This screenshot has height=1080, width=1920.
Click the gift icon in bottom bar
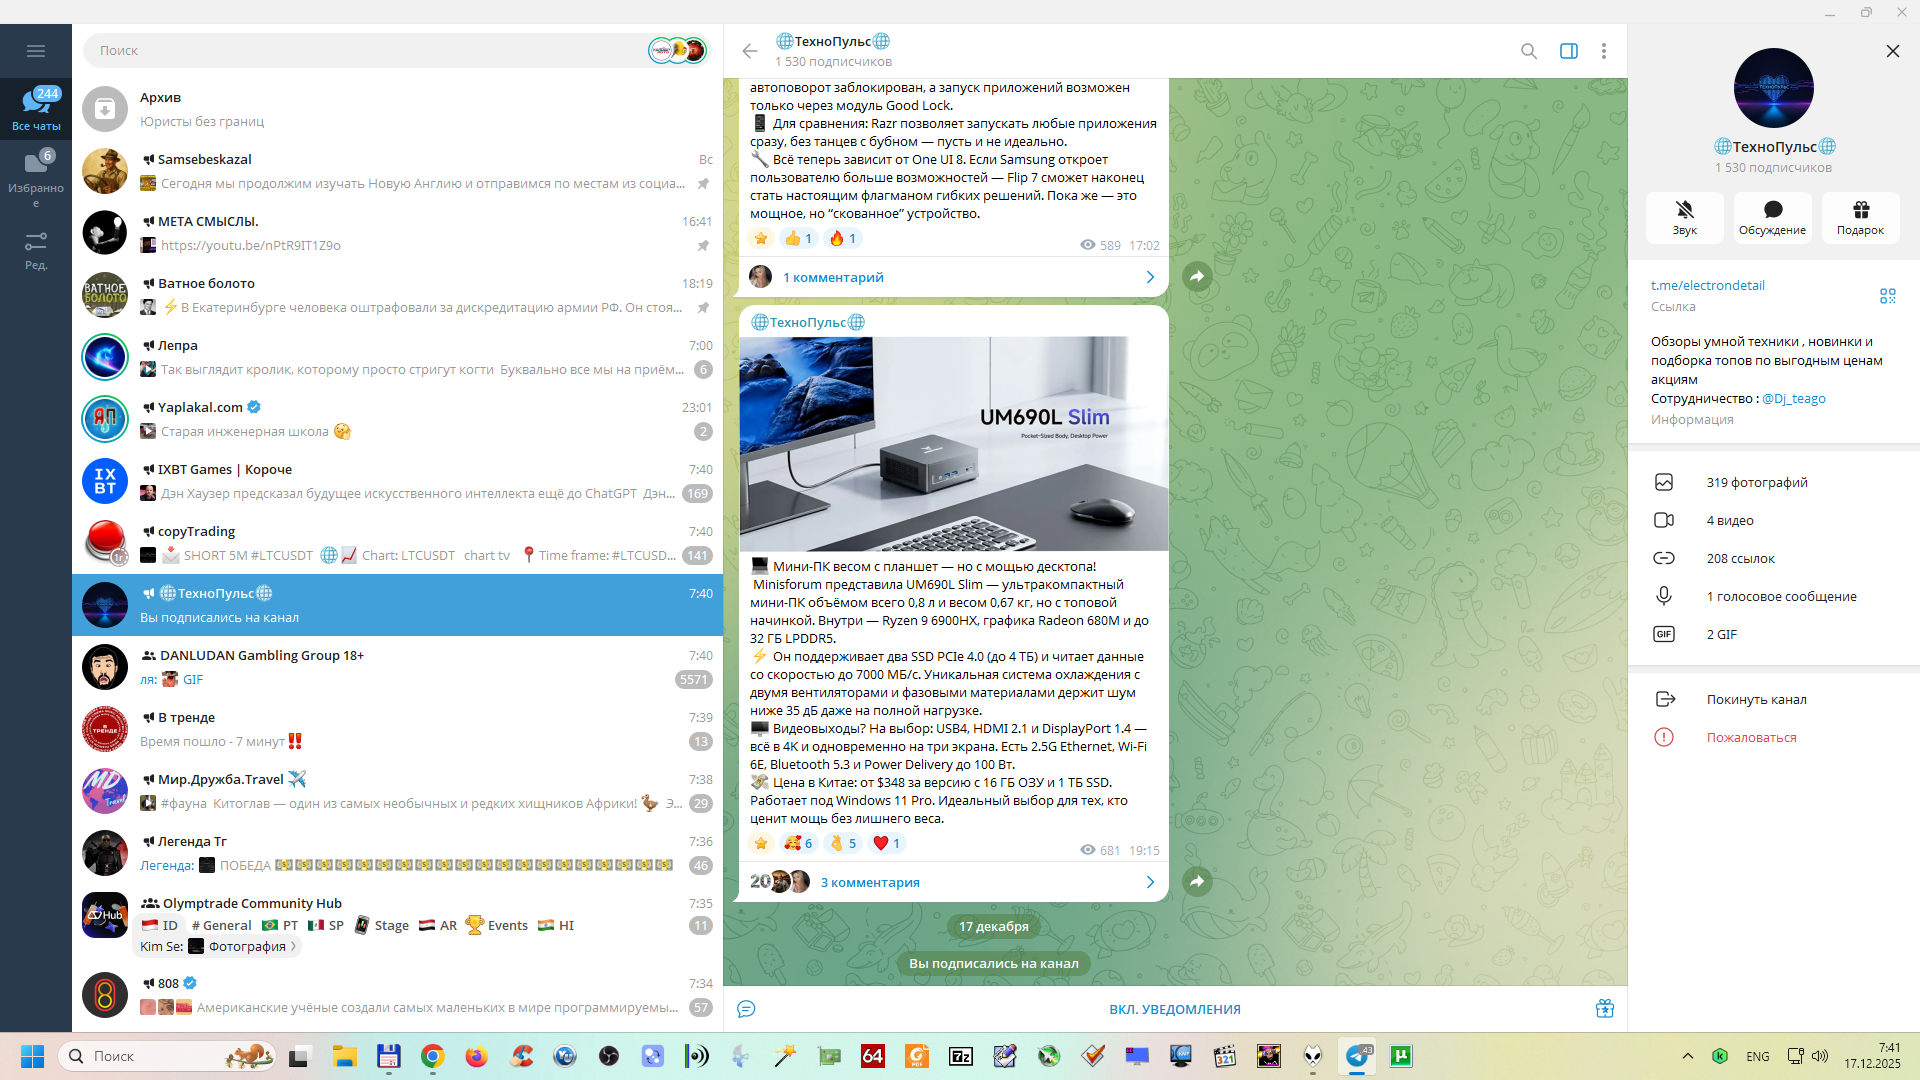(x=1604, y=1009)
